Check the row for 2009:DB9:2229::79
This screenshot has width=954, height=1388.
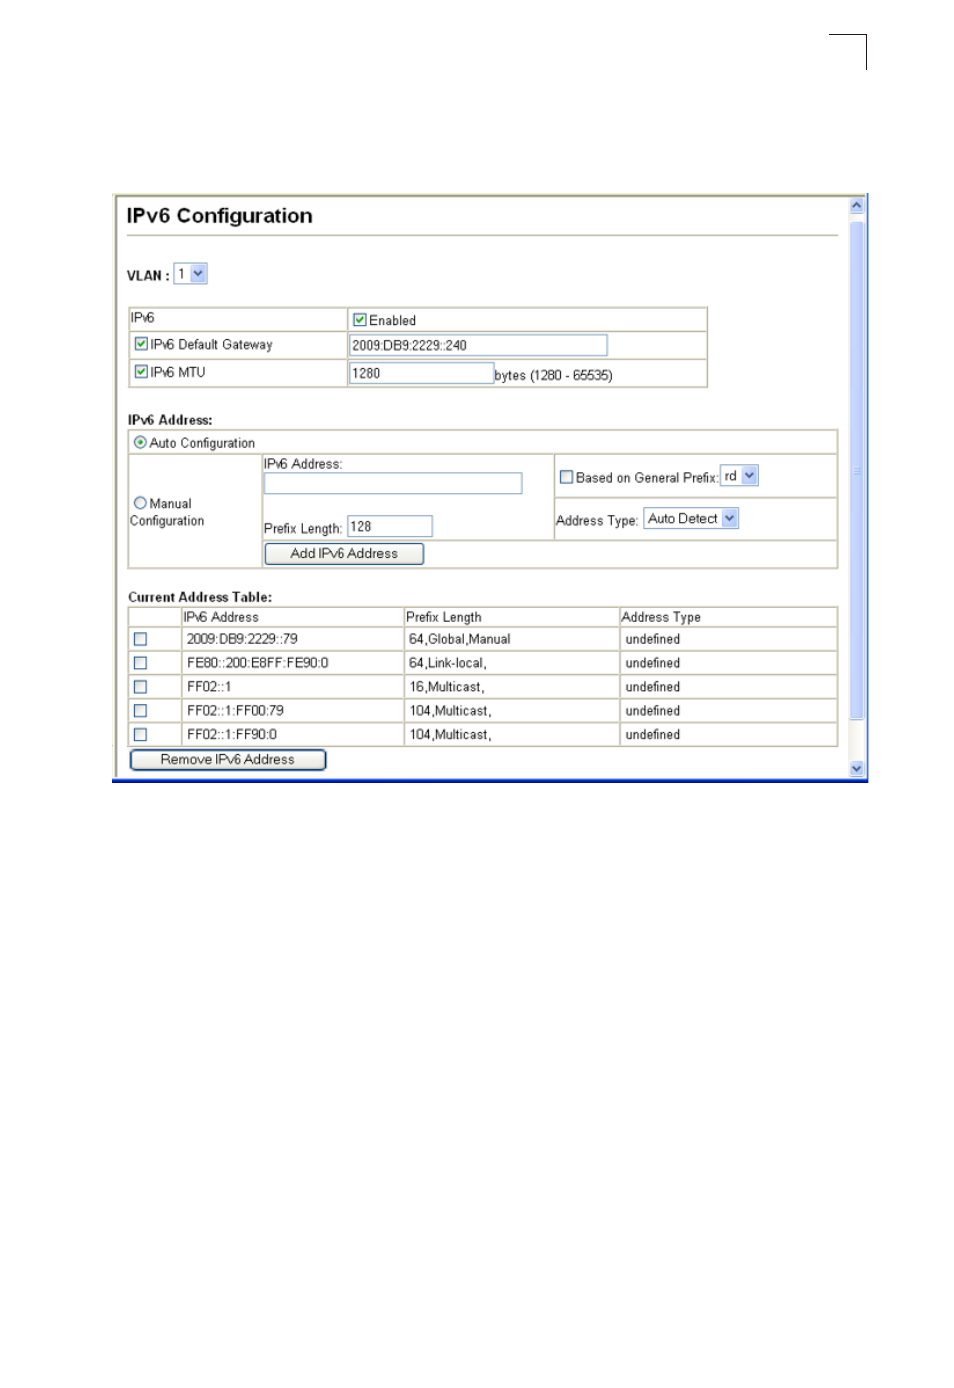click(x=140, y=639)
